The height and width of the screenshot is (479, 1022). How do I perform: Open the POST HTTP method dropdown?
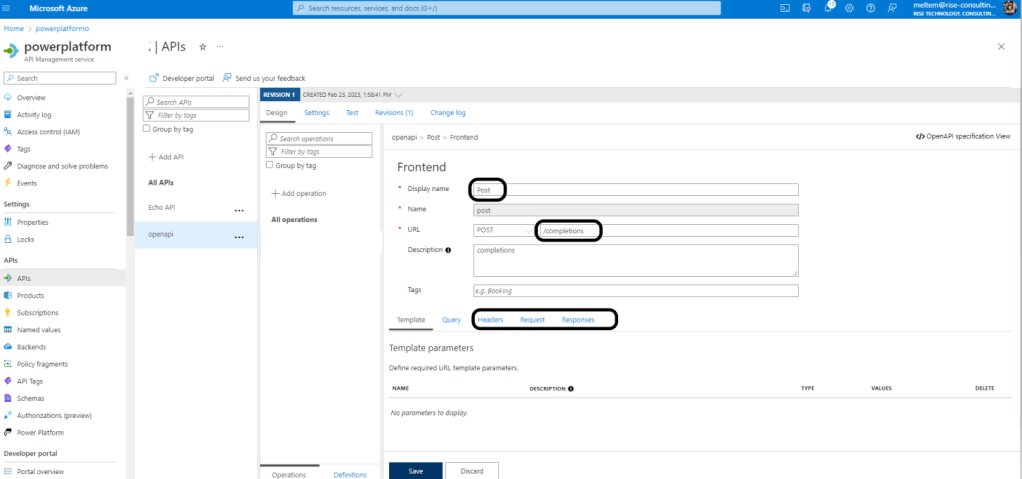pos(504,231)
